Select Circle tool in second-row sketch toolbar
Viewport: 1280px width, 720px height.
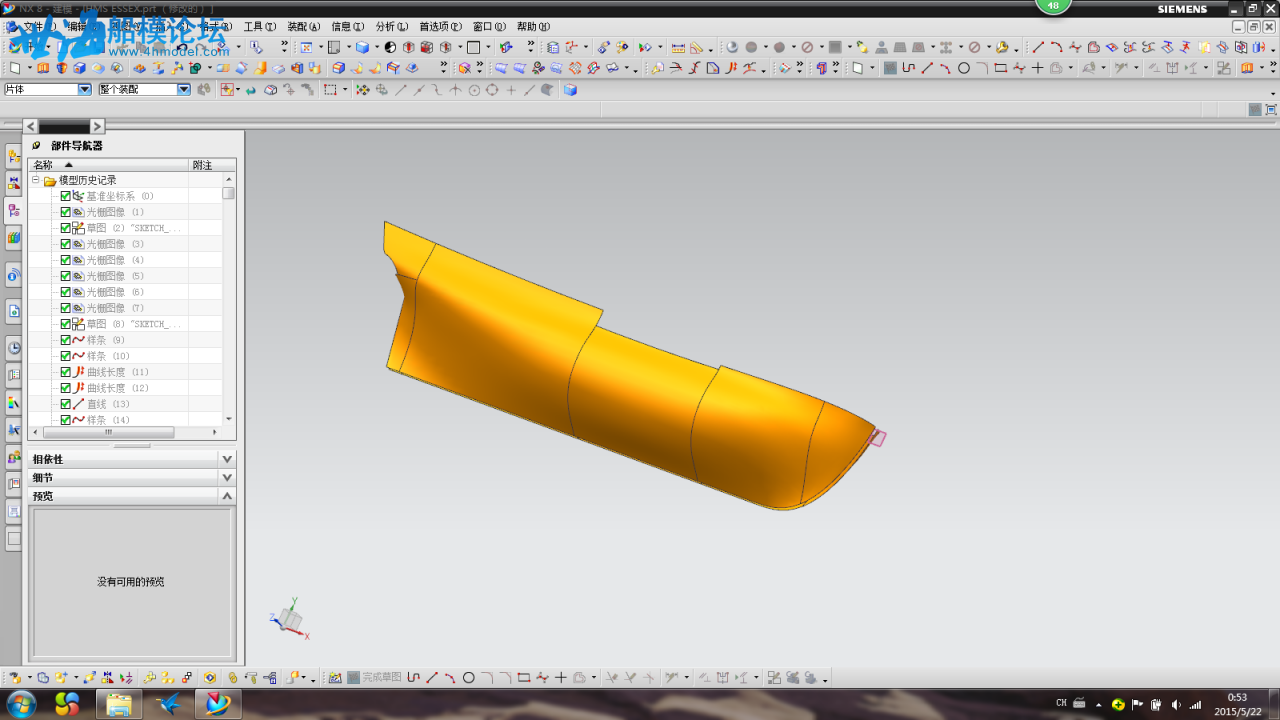click(964, 68)
